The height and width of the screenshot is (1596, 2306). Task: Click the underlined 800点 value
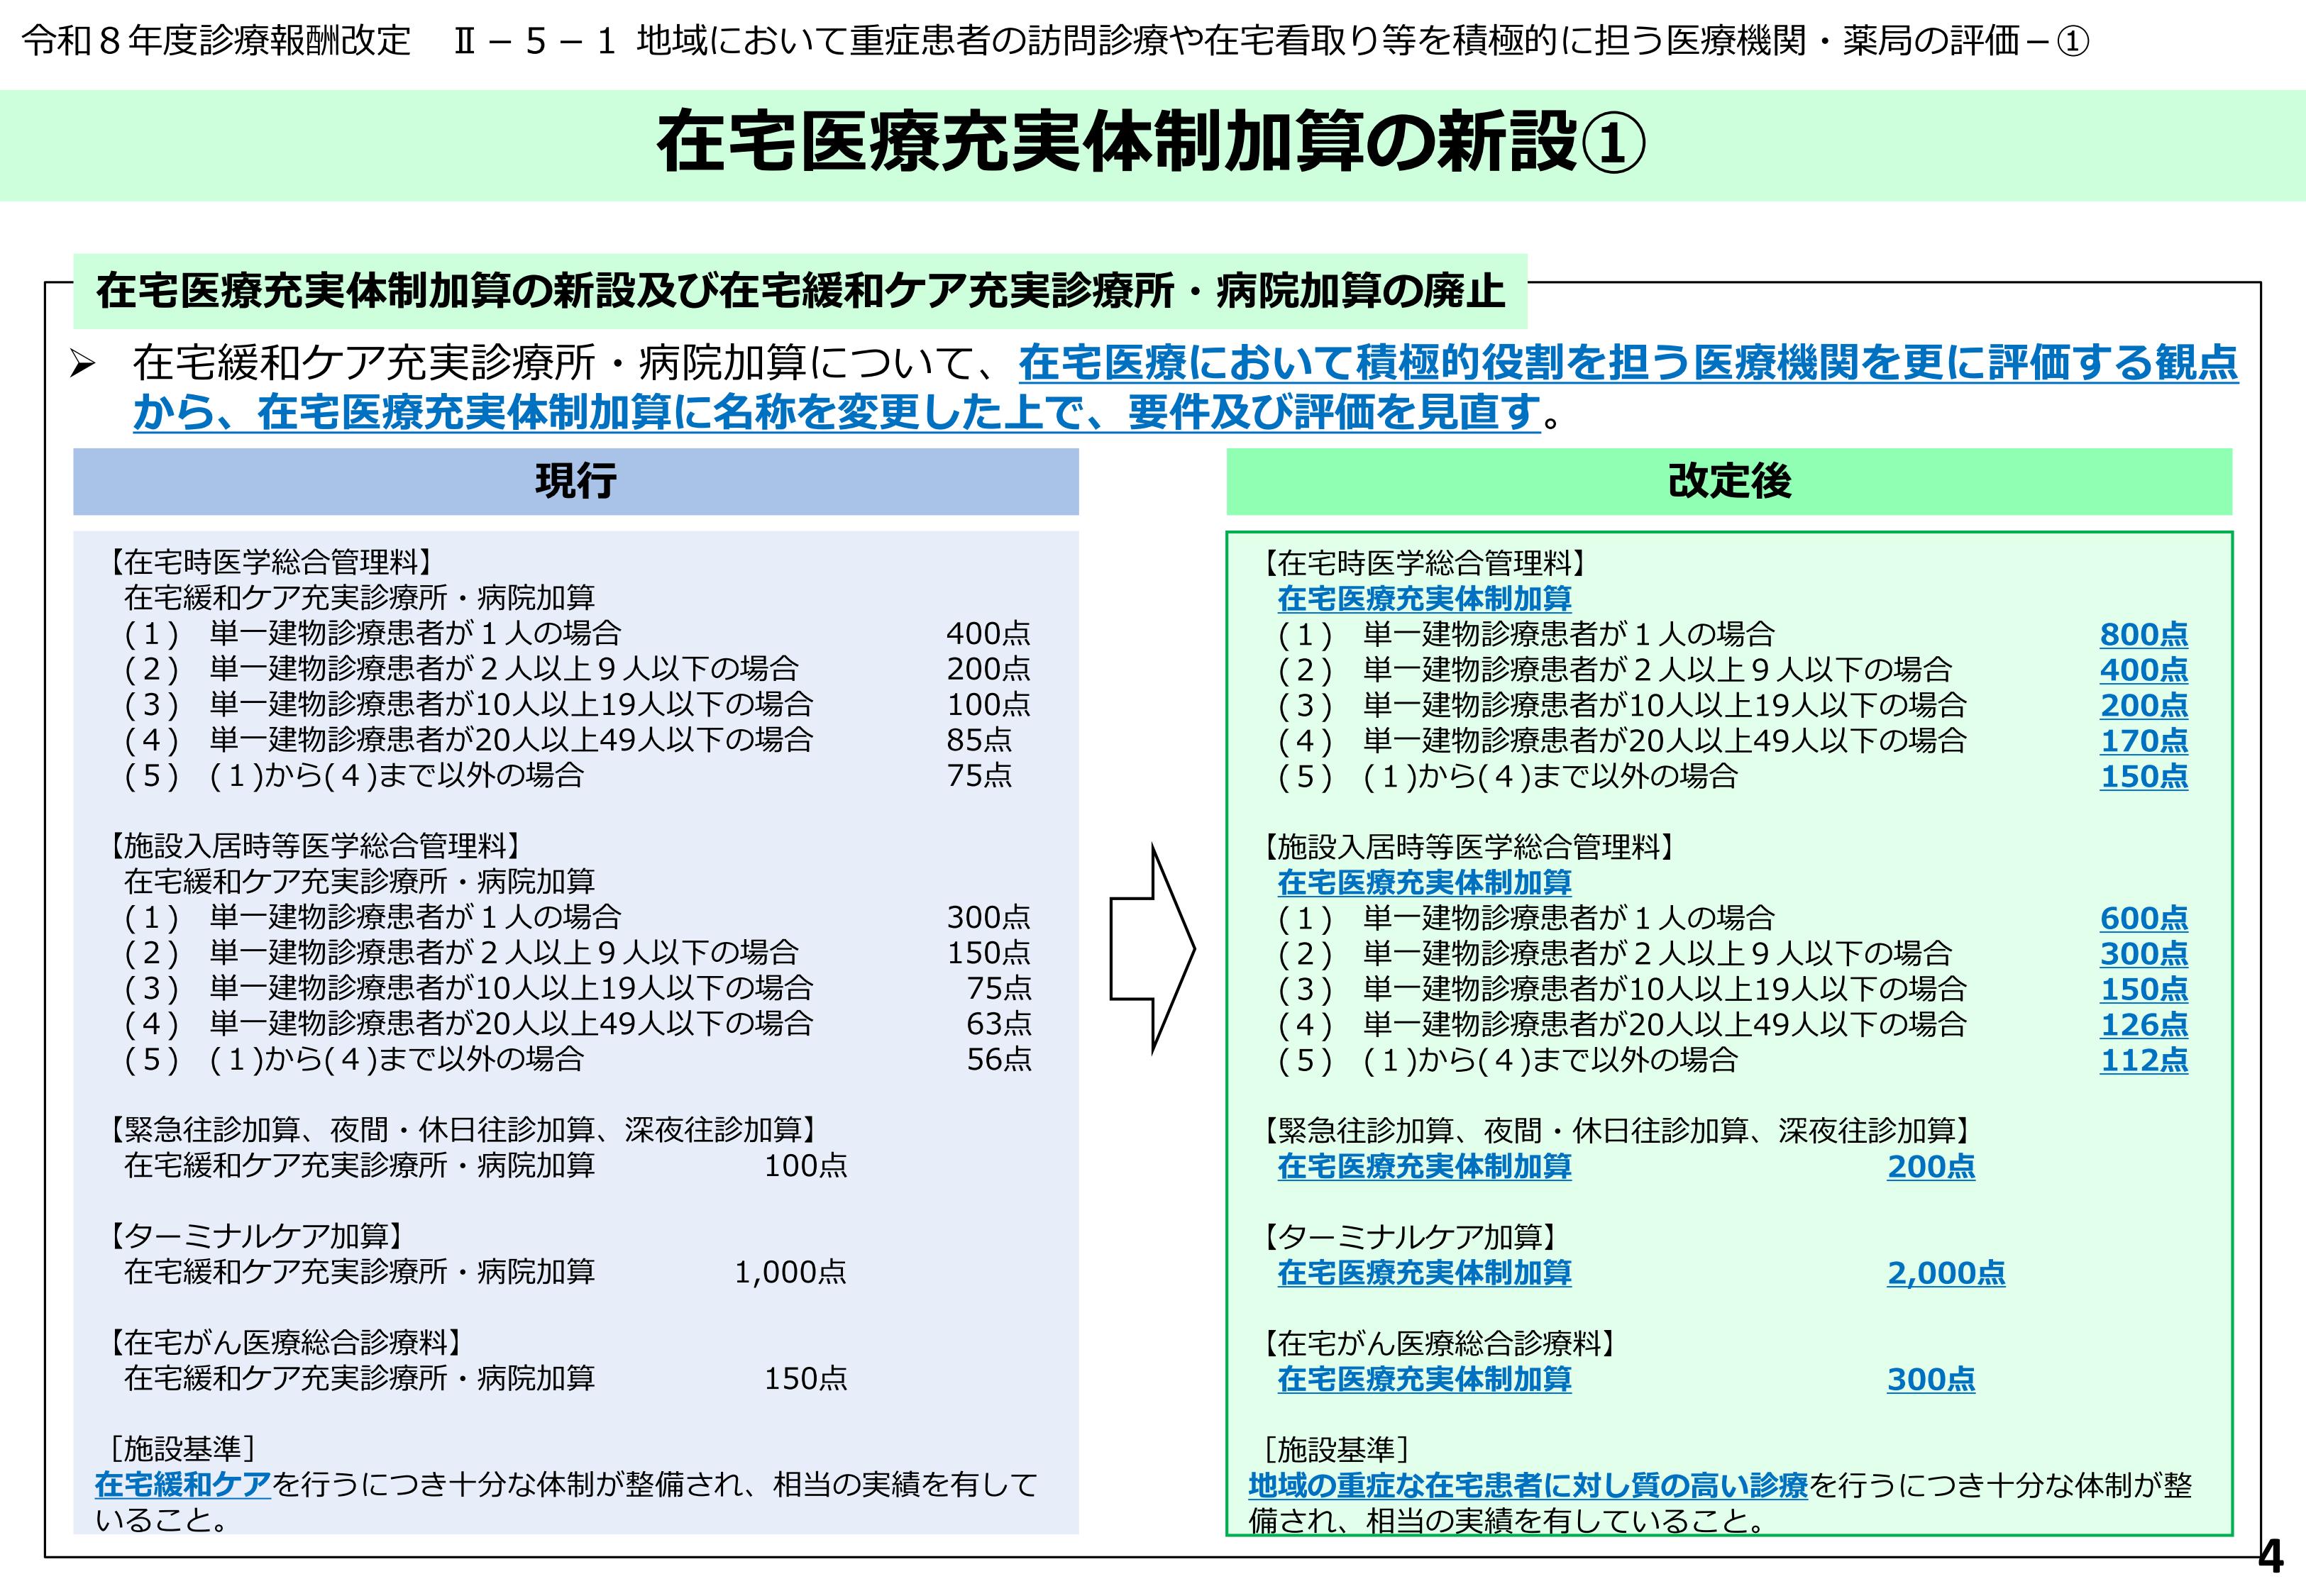pyautogui.click(x=2143, y=634)
